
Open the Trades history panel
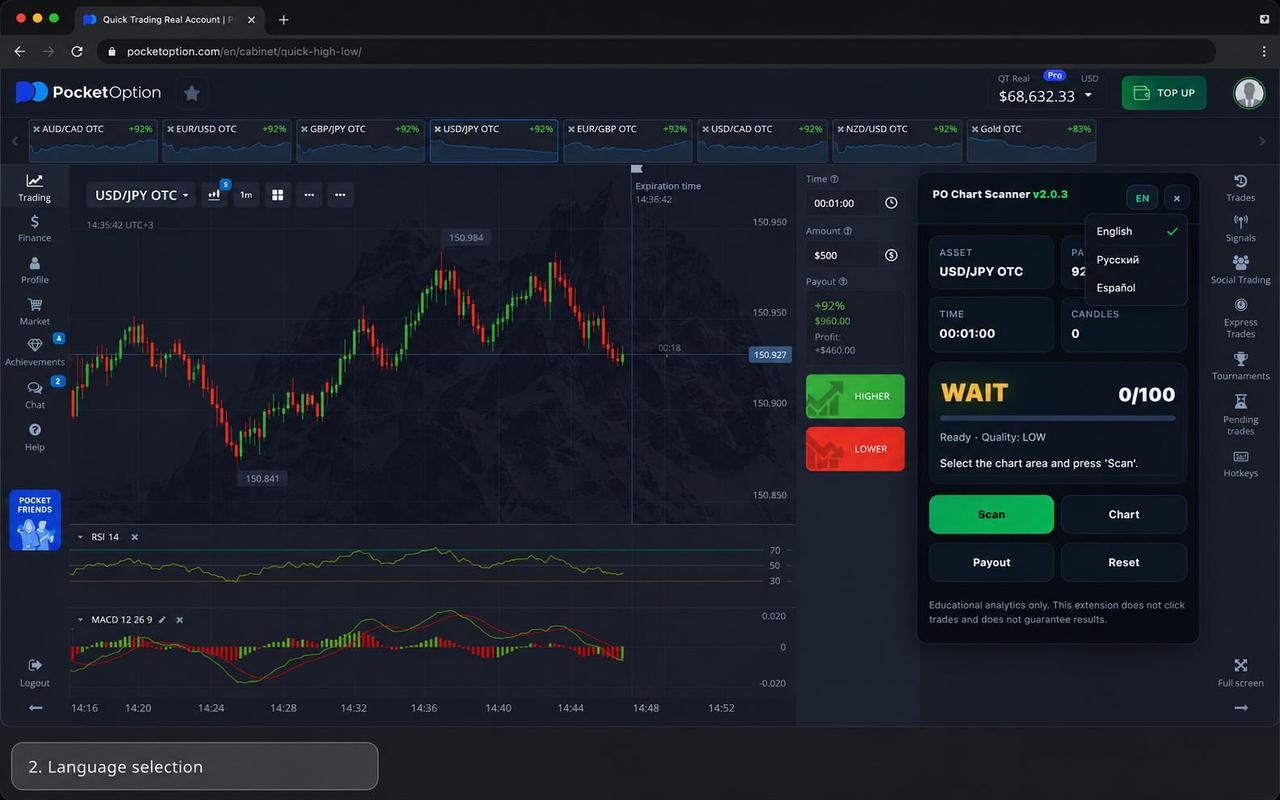tap(1240, 187)
